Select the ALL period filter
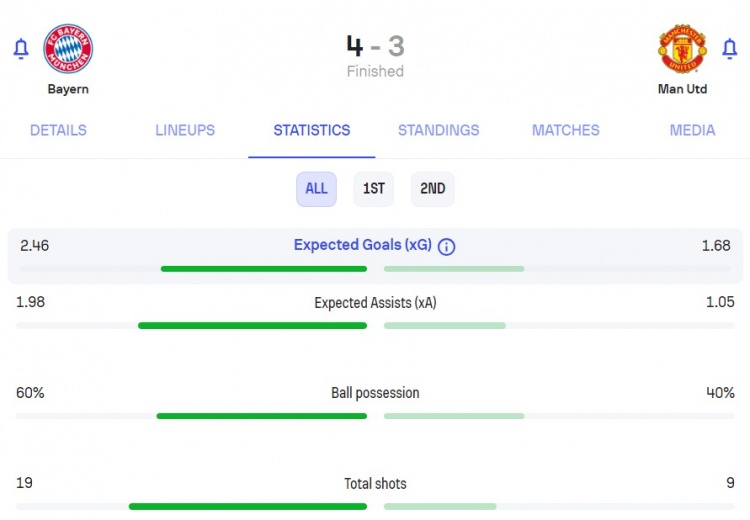The height and width of the screenshot is (520, 750). tap(316, 189)
